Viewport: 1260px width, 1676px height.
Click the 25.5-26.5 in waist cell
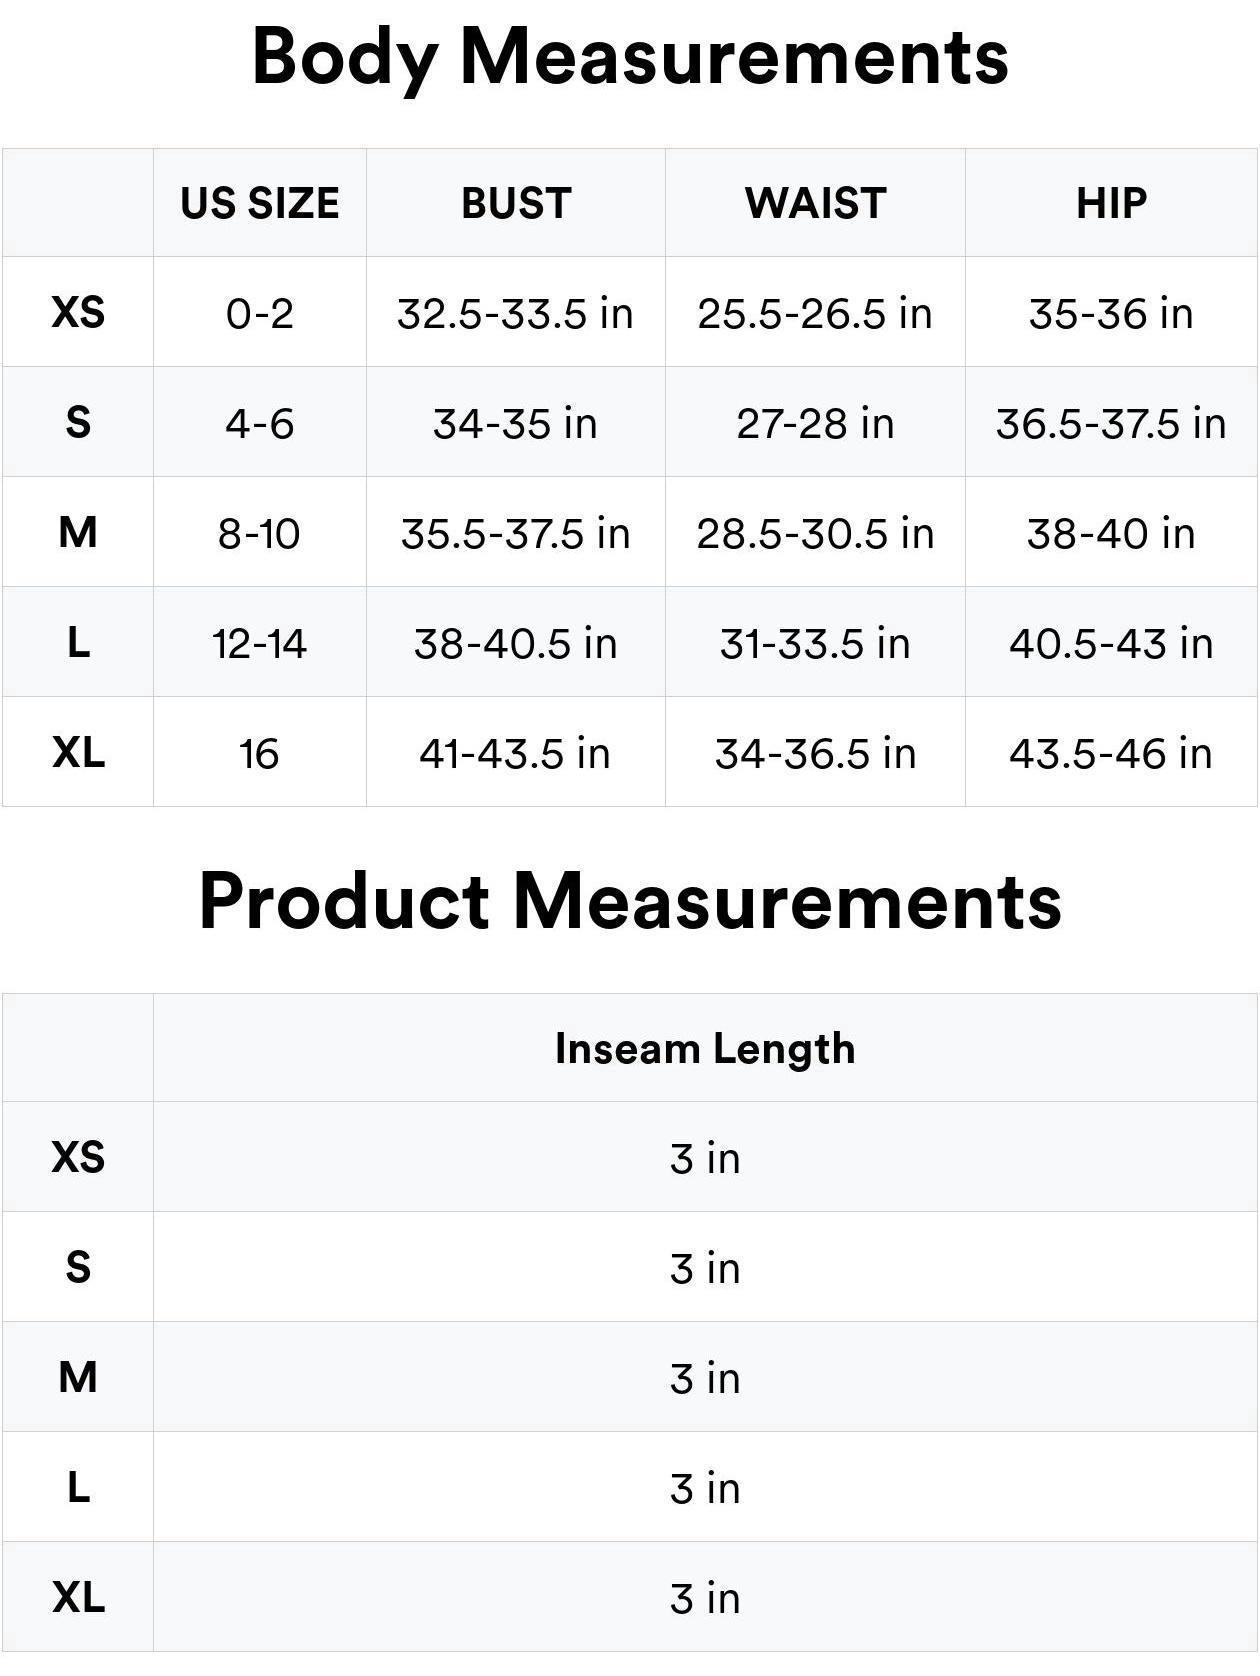coord(815,314)
